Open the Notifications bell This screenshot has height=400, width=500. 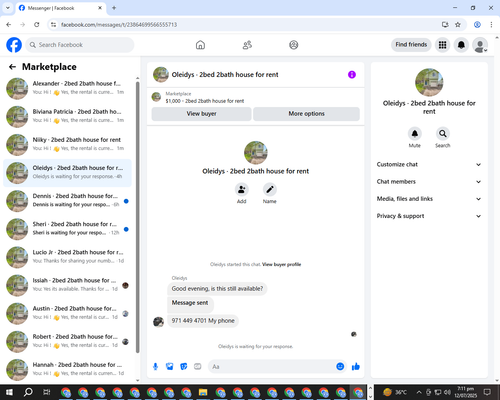[461, 45]
